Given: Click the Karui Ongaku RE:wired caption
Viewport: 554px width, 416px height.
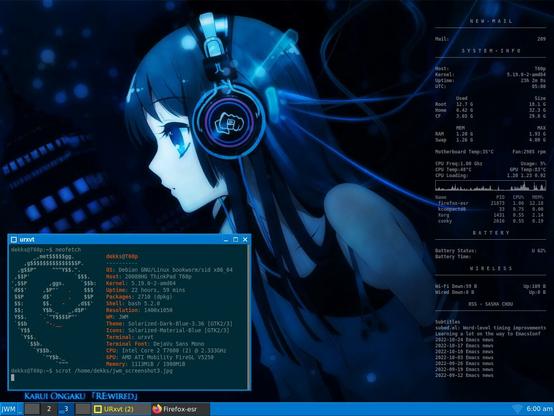Looking at the screenshot, I should [81, 396].
